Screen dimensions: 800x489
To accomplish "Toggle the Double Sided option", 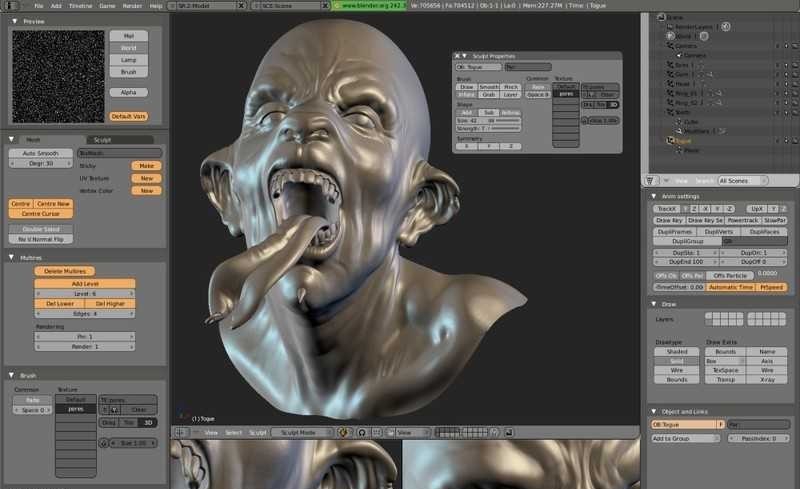I will (x=41, y=229).
